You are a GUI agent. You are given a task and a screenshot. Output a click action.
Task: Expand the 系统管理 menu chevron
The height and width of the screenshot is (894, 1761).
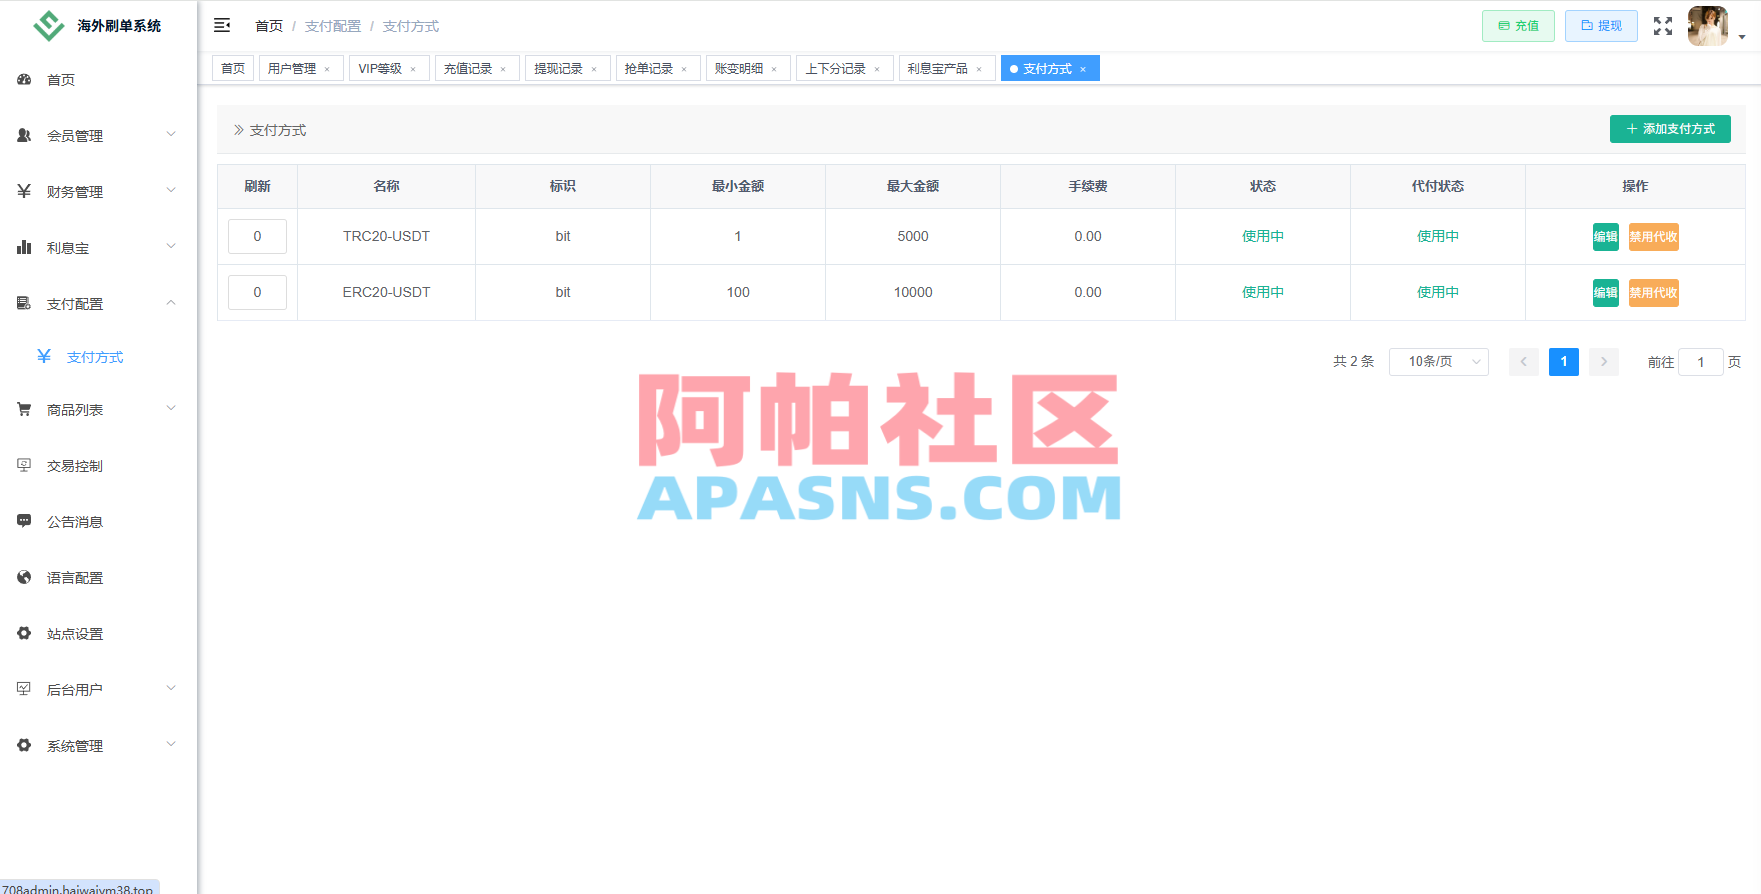(x=171, y=744)
